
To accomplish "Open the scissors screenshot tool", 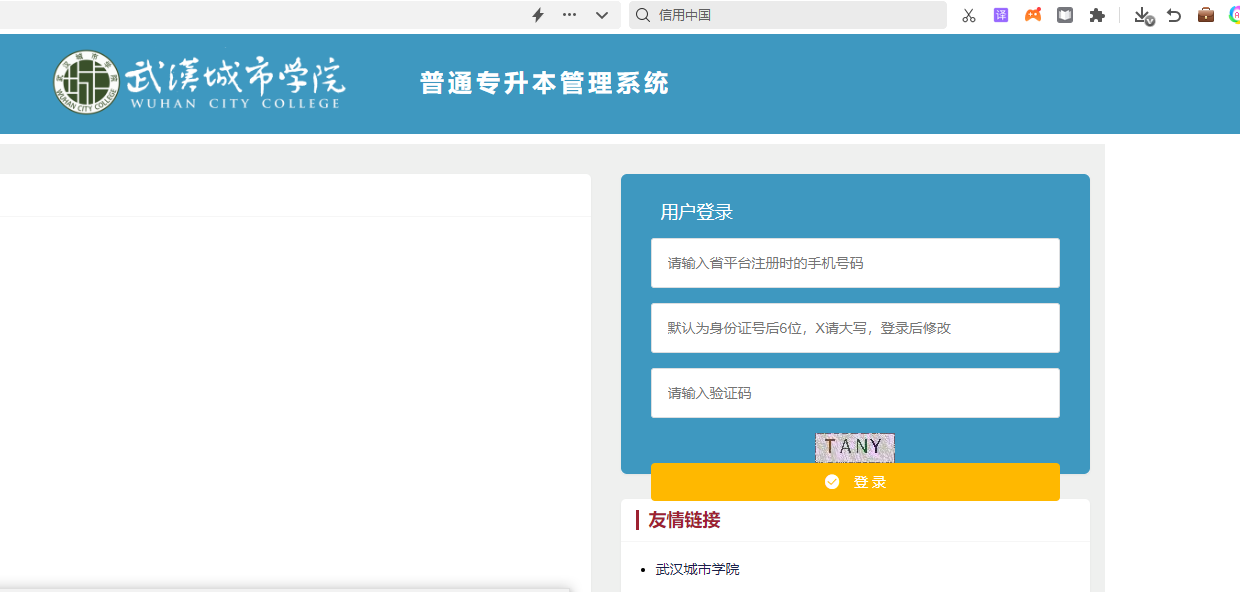I will click(x=968, y=15).
